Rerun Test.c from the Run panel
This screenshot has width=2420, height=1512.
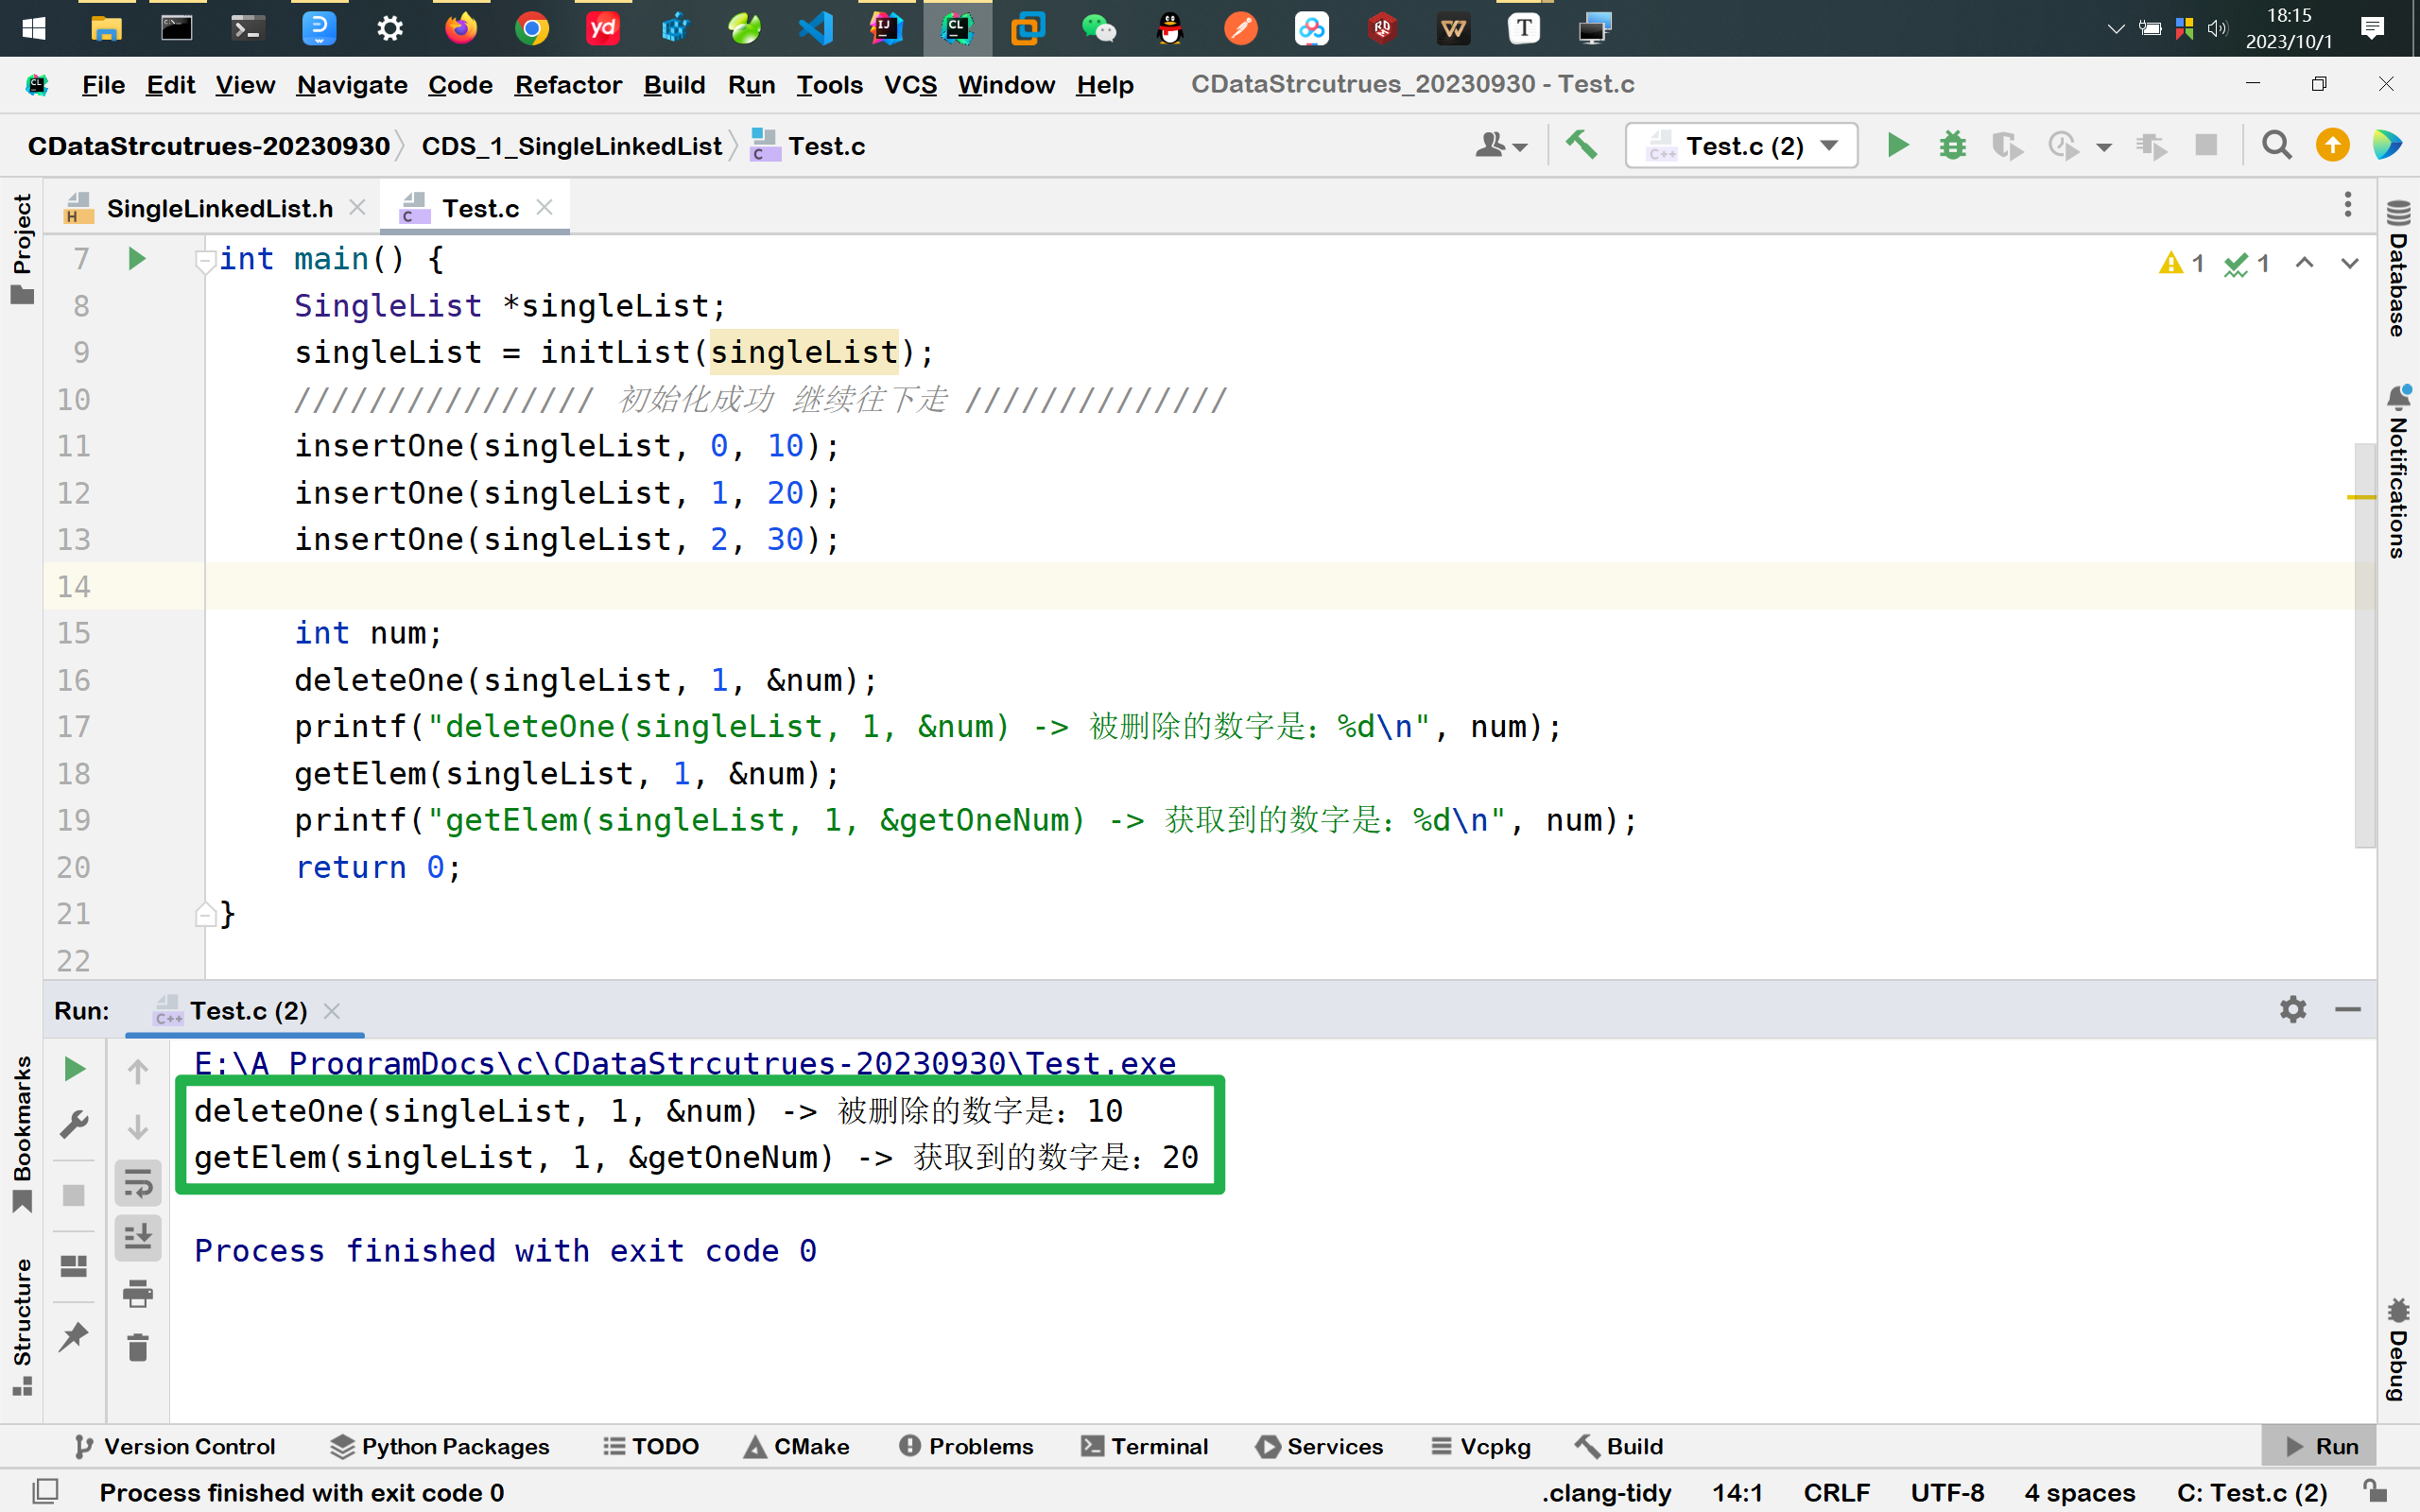[x=74, y=1069]
